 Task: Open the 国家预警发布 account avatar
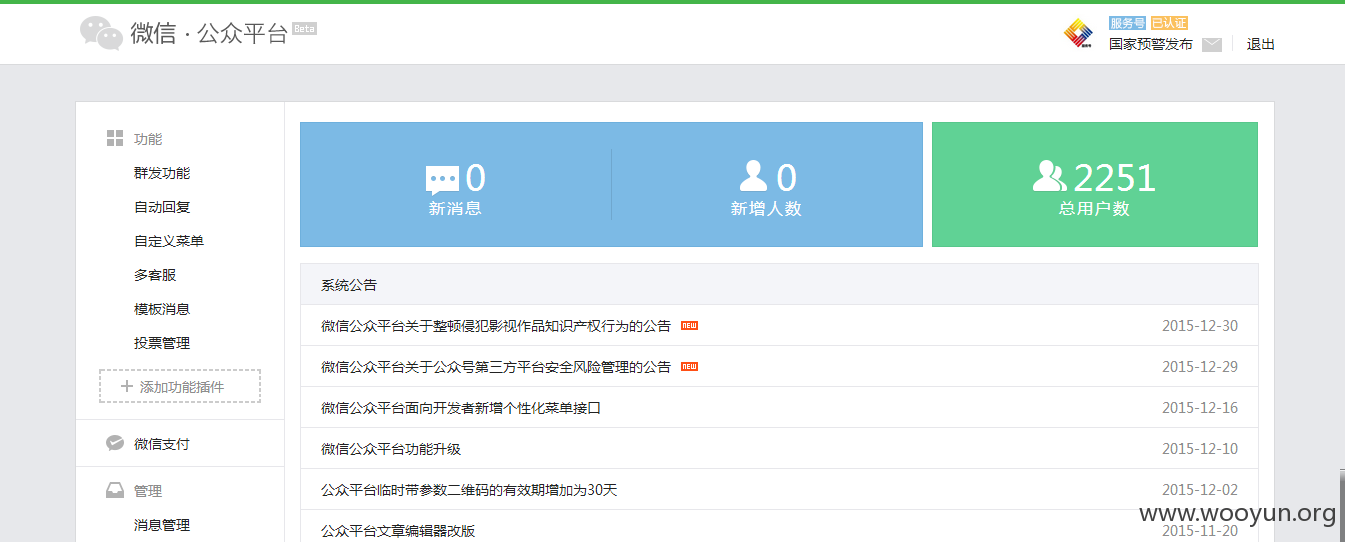point(1078,33)
